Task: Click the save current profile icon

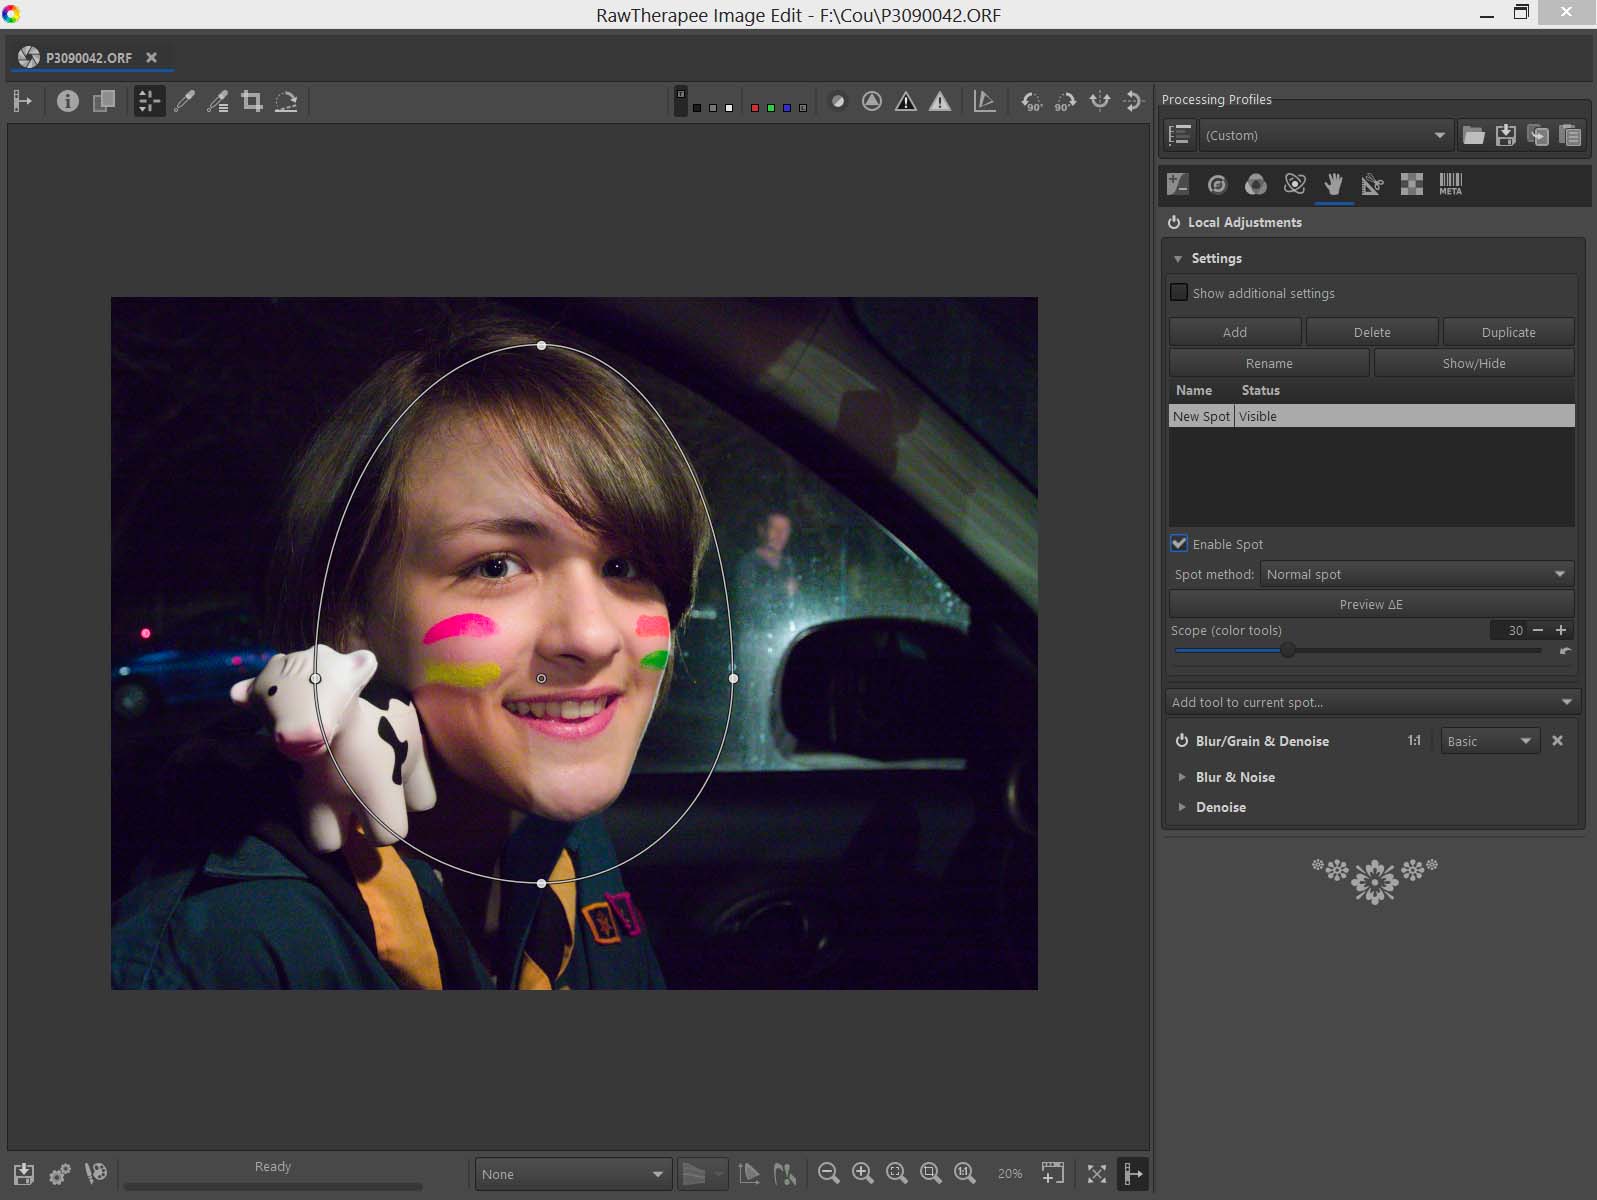Action: (x=1506, y=135)
